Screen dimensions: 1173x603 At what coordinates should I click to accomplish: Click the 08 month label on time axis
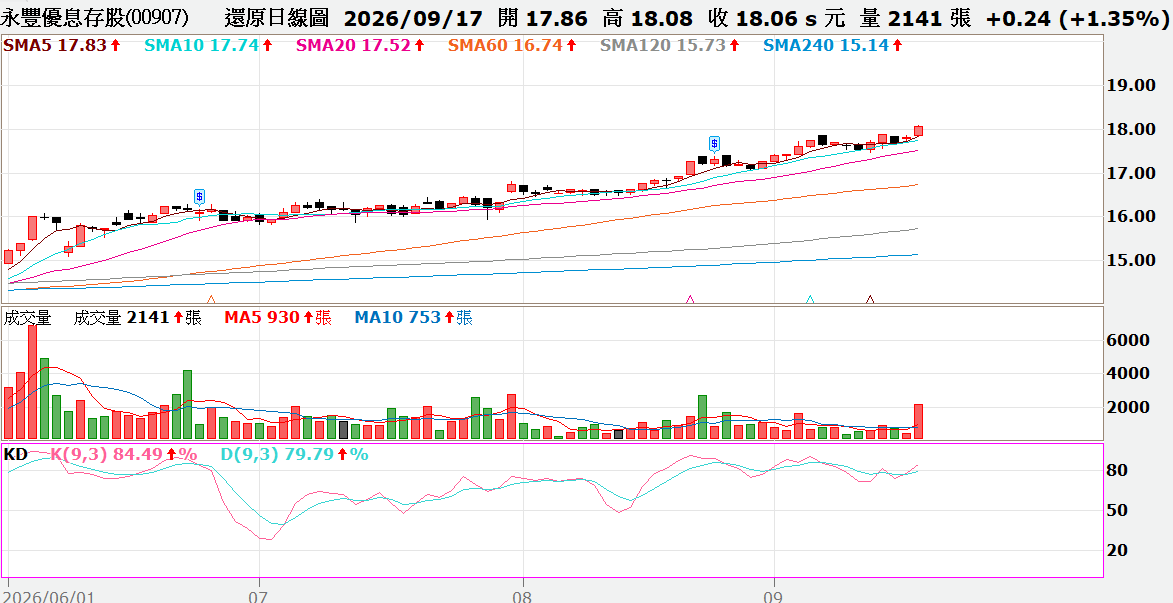(x=522, y=596)
